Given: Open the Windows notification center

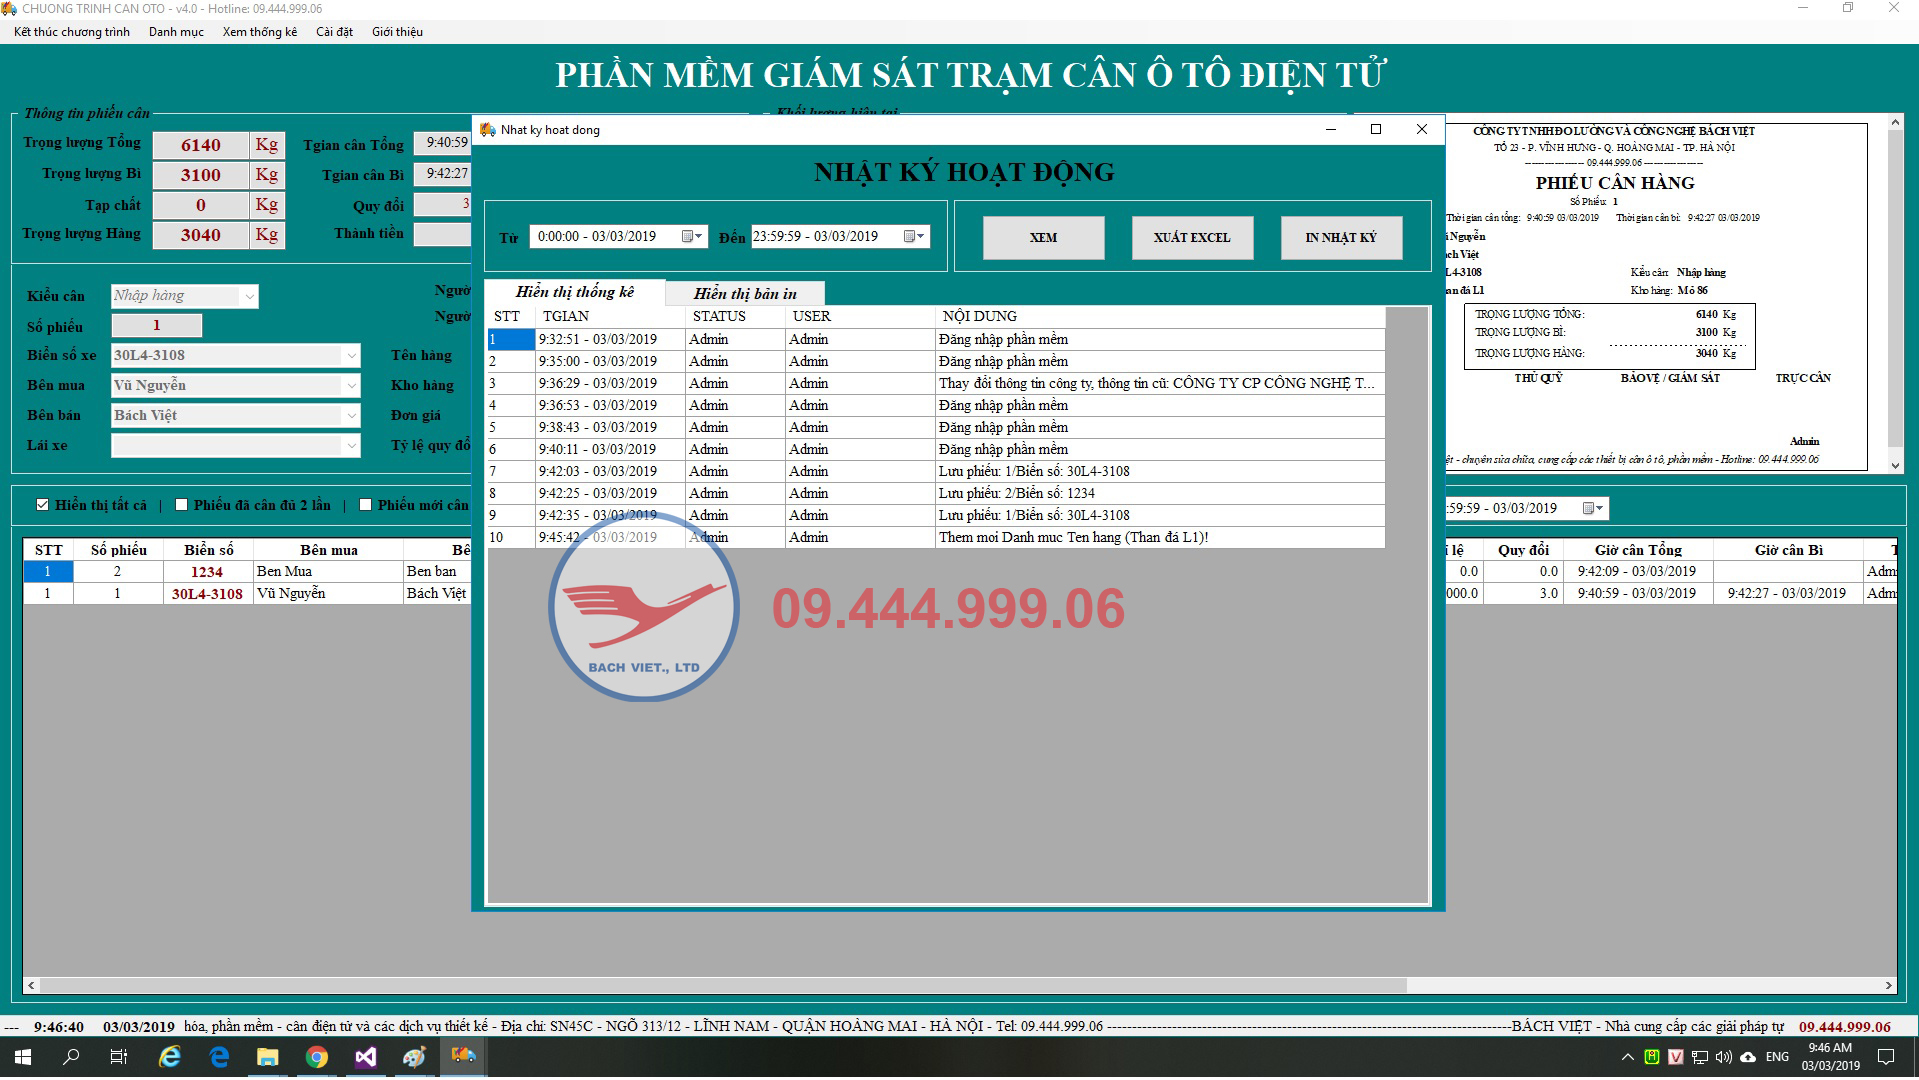Looking at the screenshot, I should (1886, 1057).
